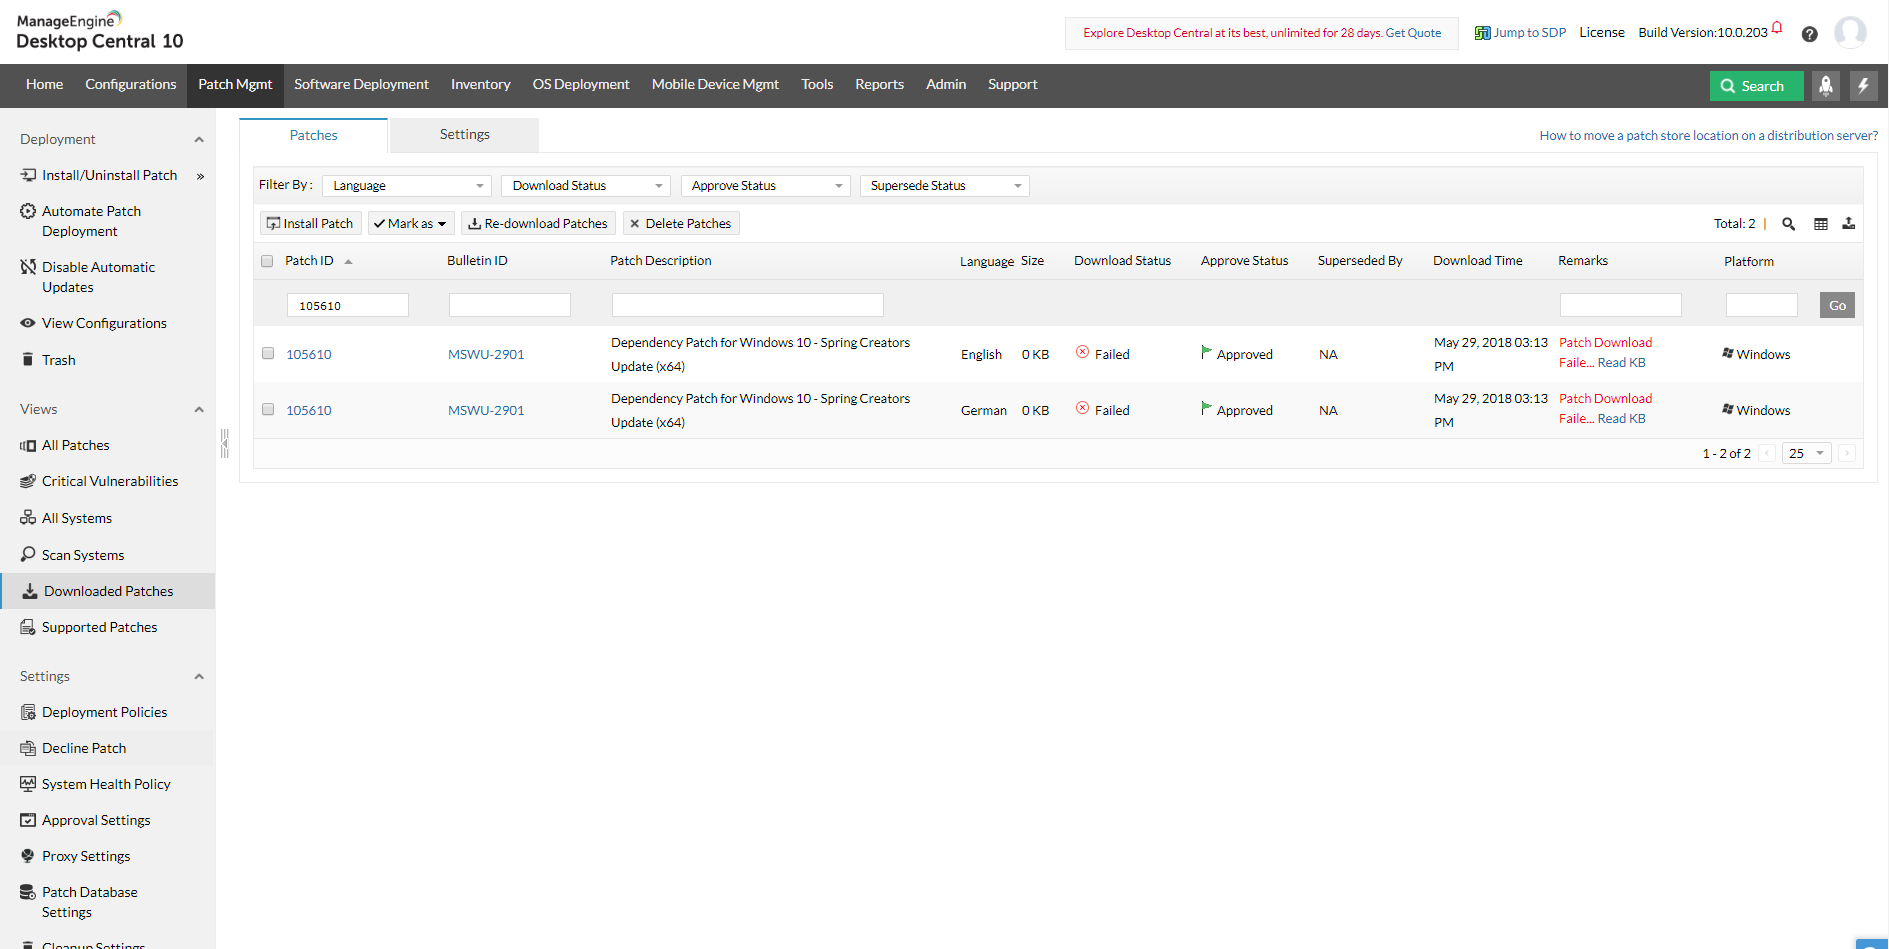
Task: Open Read KB link in English row
Action: 1621,363
